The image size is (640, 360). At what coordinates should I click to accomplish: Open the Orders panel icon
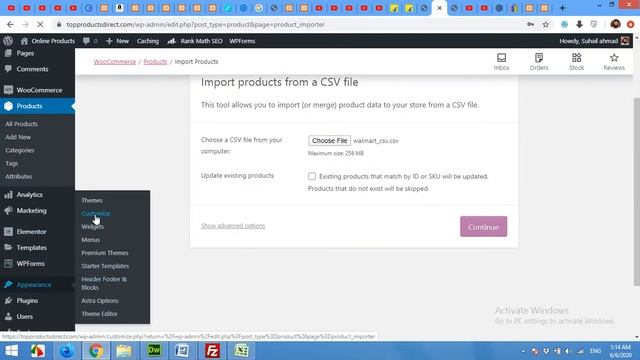539,62
